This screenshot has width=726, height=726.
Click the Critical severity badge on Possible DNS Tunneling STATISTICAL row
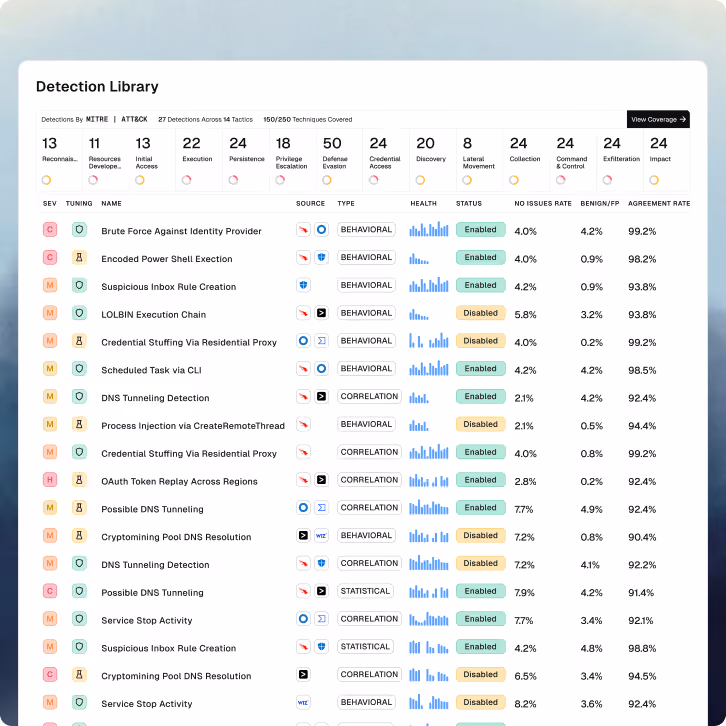(50, 591)
